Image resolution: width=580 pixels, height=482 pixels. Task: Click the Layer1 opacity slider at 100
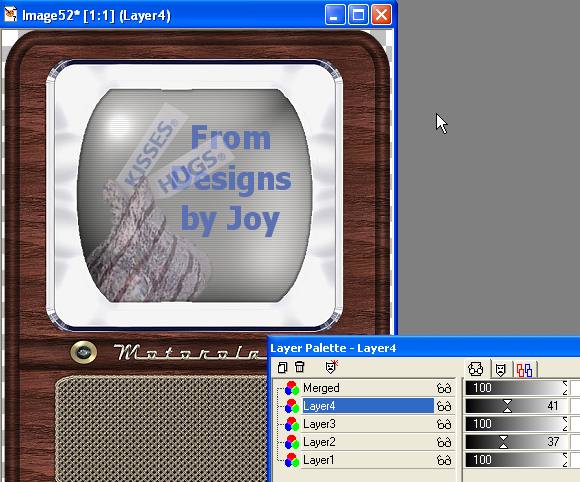point(516,460)
